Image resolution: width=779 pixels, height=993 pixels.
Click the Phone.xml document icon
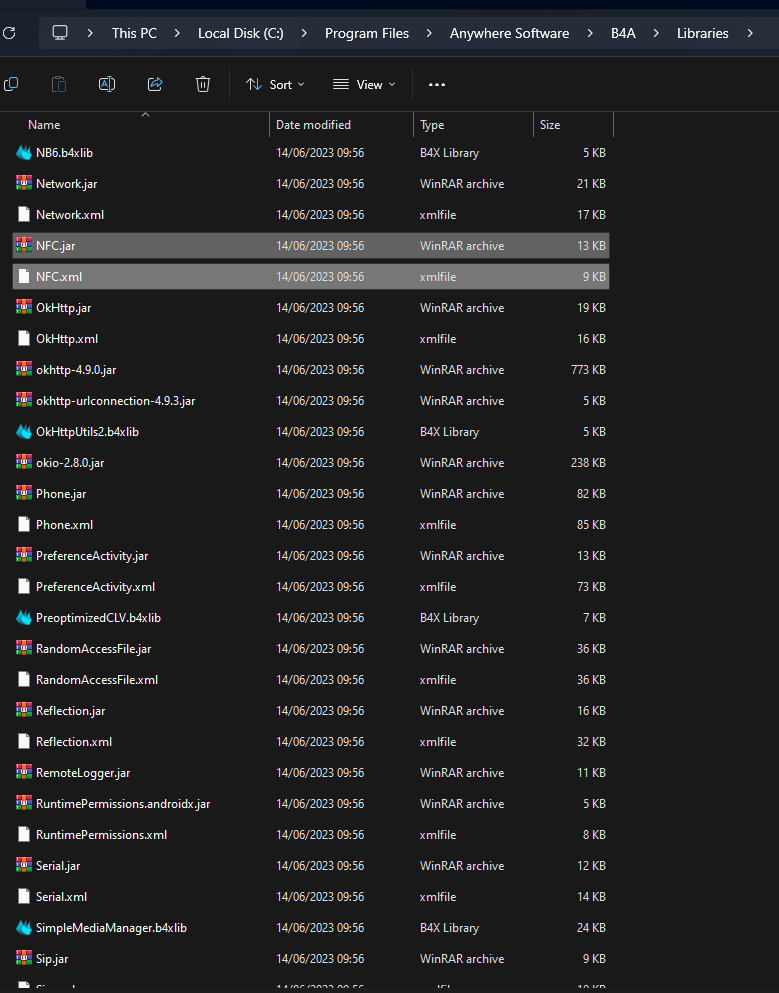click(24, 524)
